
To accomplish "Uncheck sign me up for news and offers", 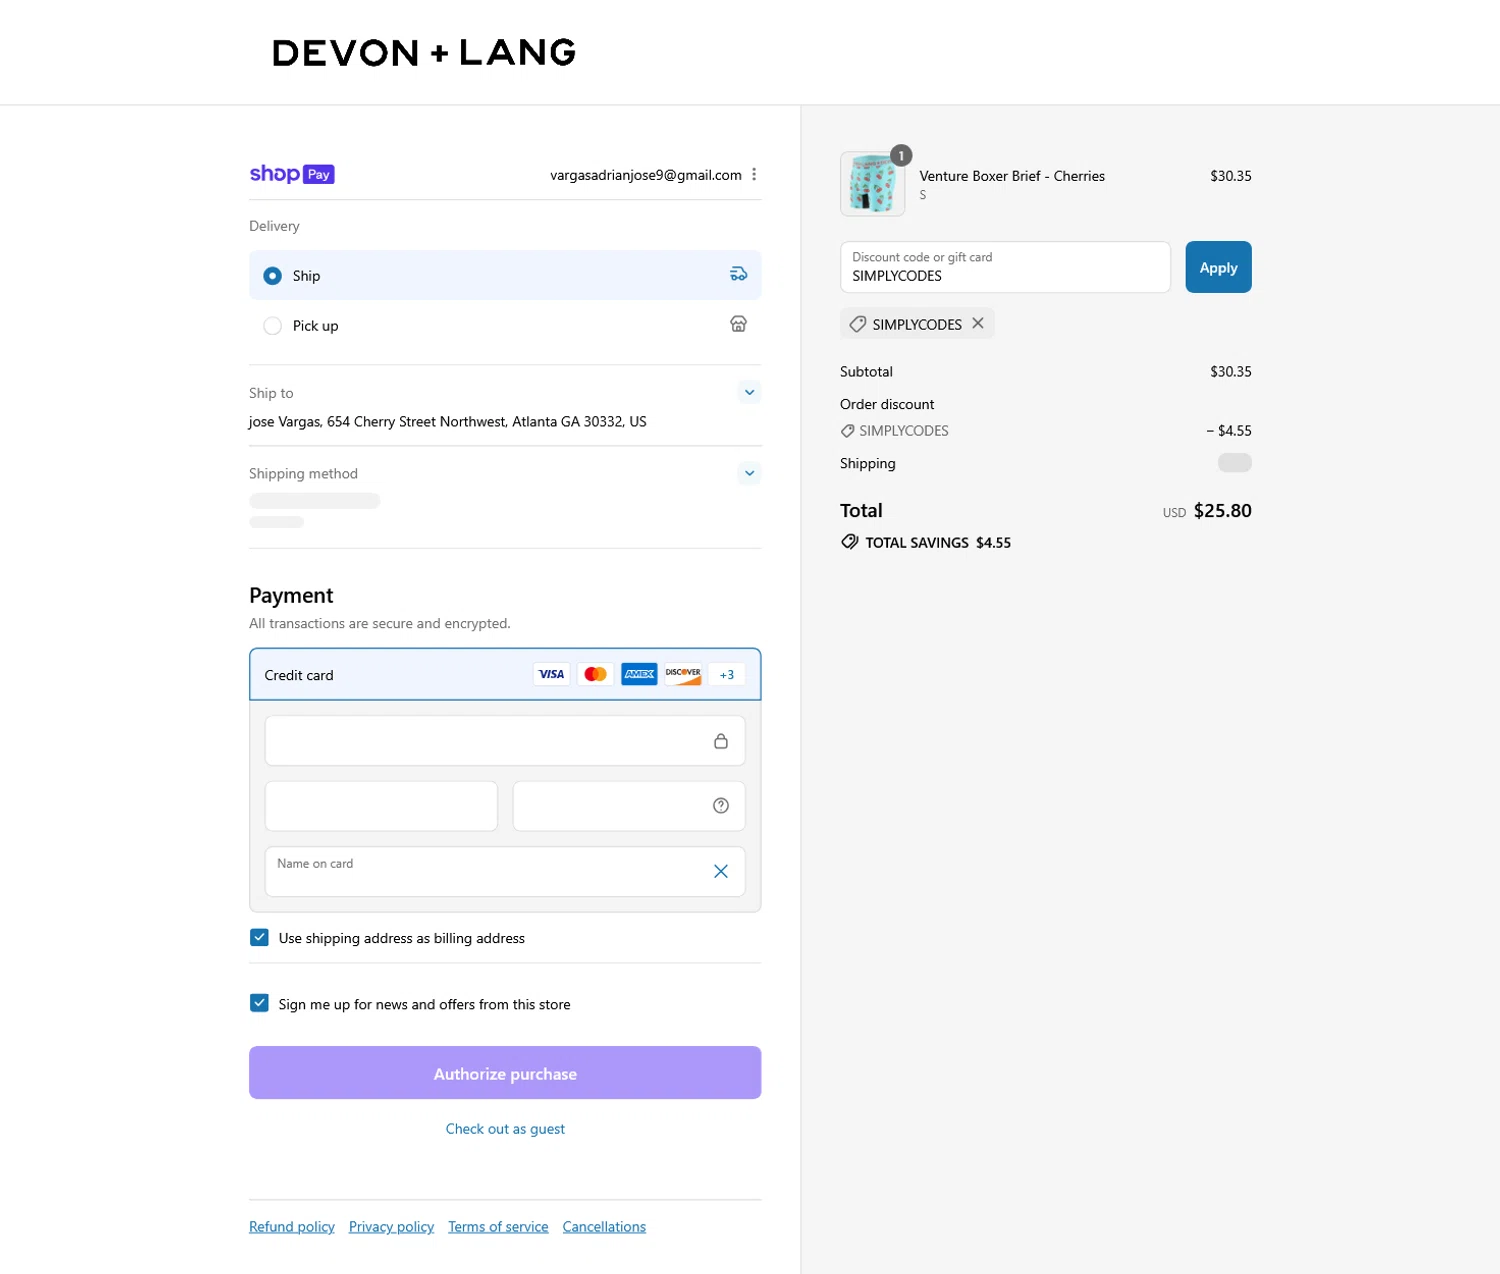I will click(259, 1003).
